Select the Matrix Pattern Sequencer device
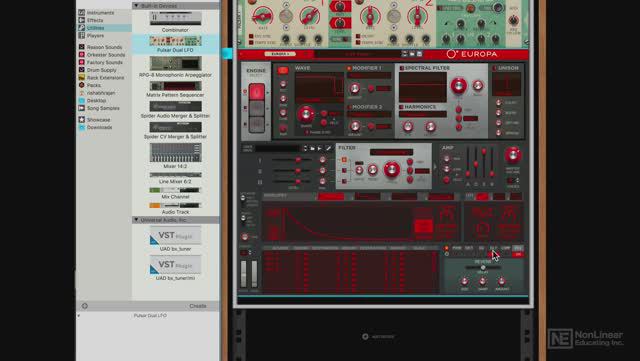 [x=175, y=89]
